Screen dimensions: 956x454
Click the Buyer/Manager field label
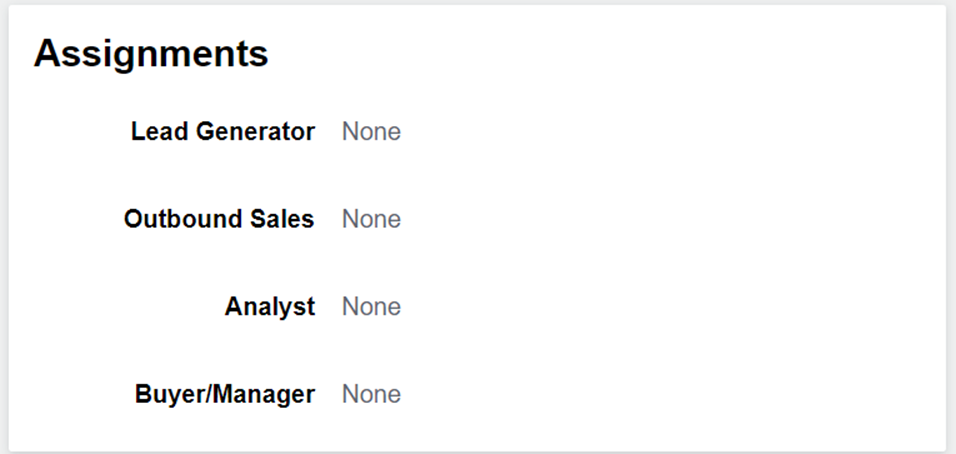coord(224,394)
